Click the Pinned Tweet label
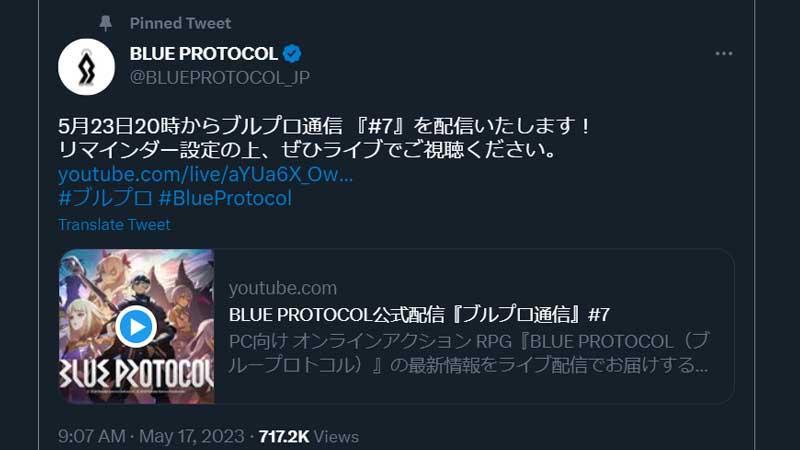The width and height of the screenshot is (800, 450). tap(180, 23)
